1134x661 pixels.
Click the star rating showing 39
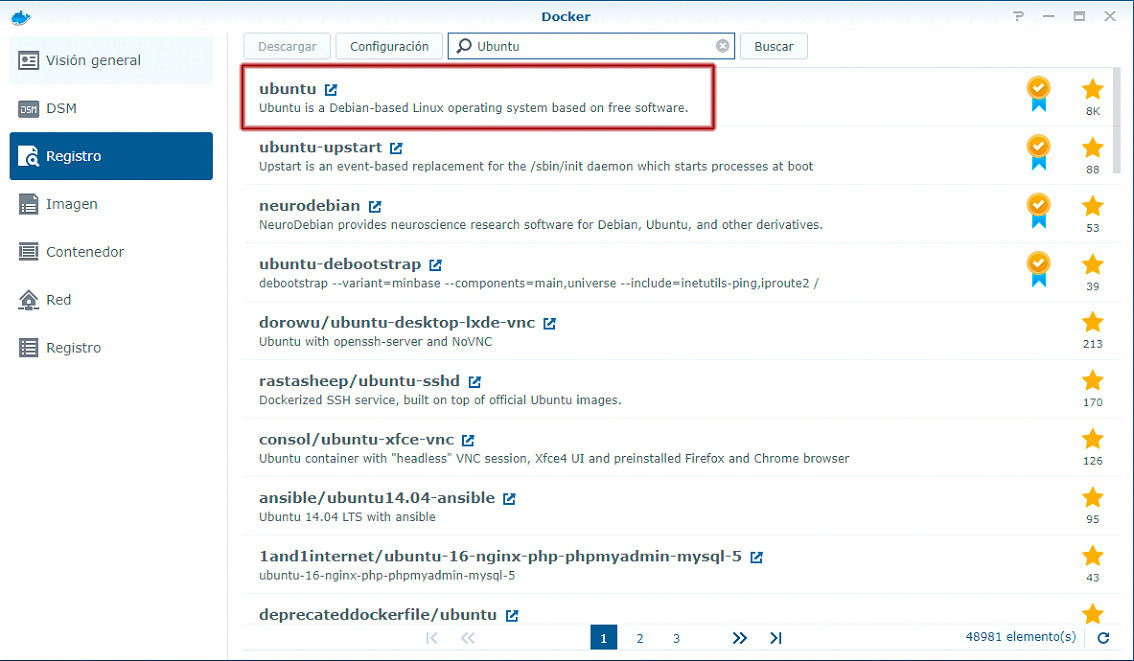click(1092, 273)
